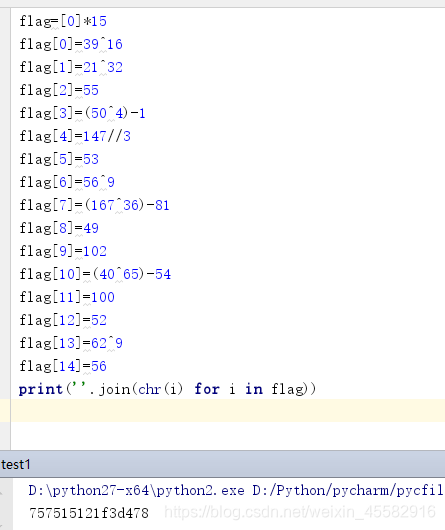The width and height of the screenshot is (445, 530).
Task: Click the line flag[7]=(167^36)-81
Action: [94, 206]
